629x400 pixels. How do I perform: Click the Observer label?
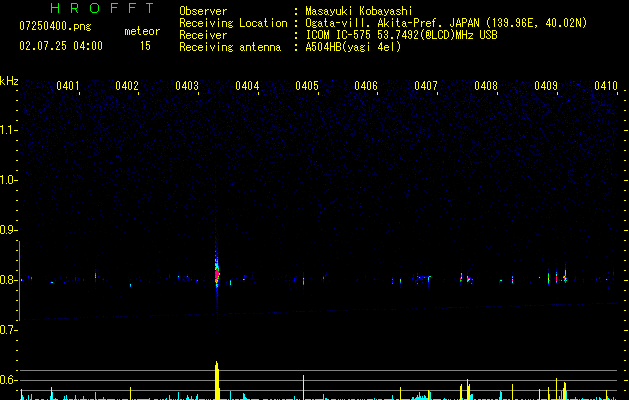[203, 11]
